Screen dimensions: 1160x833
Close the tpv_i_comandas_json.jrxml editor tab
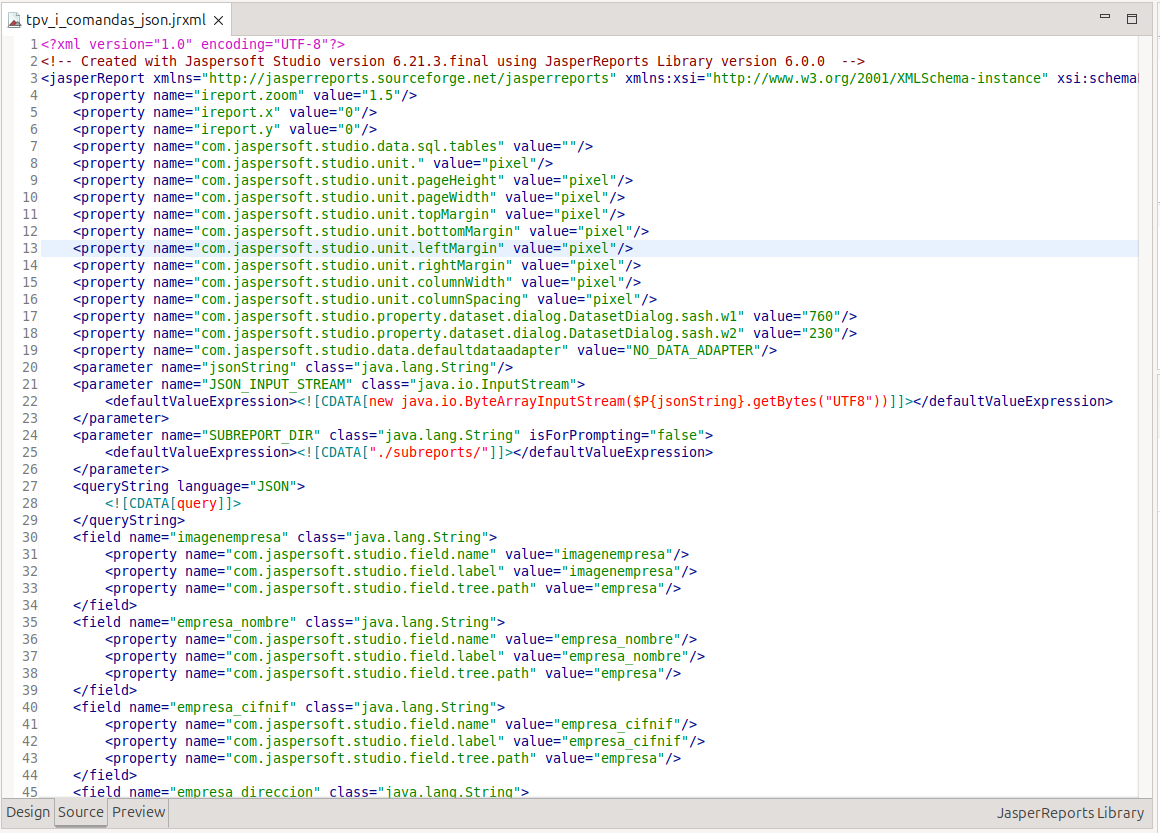[x=218, y=21]
